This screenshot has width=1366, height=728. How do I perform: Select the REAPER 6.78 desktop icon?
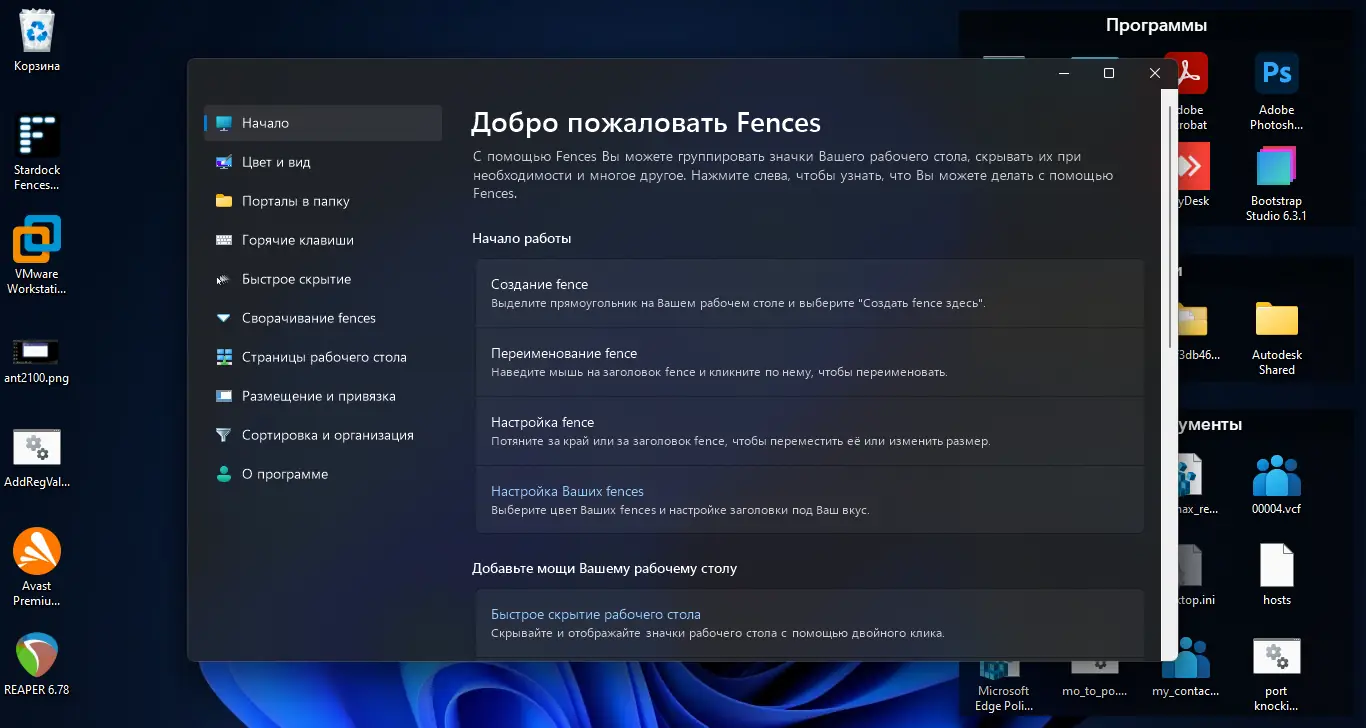click(x=37, y=663)
